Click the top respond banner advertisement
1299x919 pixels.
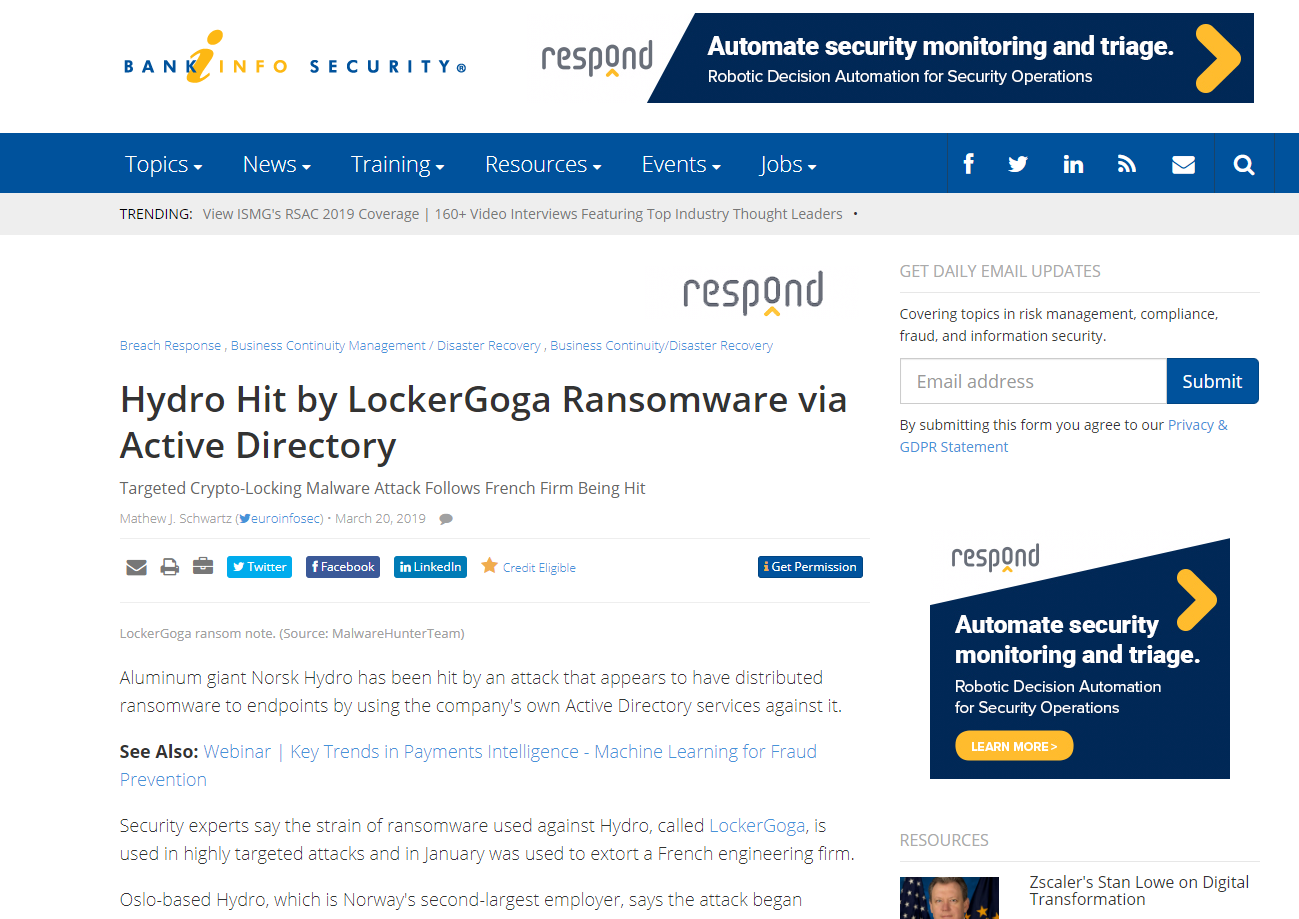click(896, 58)
